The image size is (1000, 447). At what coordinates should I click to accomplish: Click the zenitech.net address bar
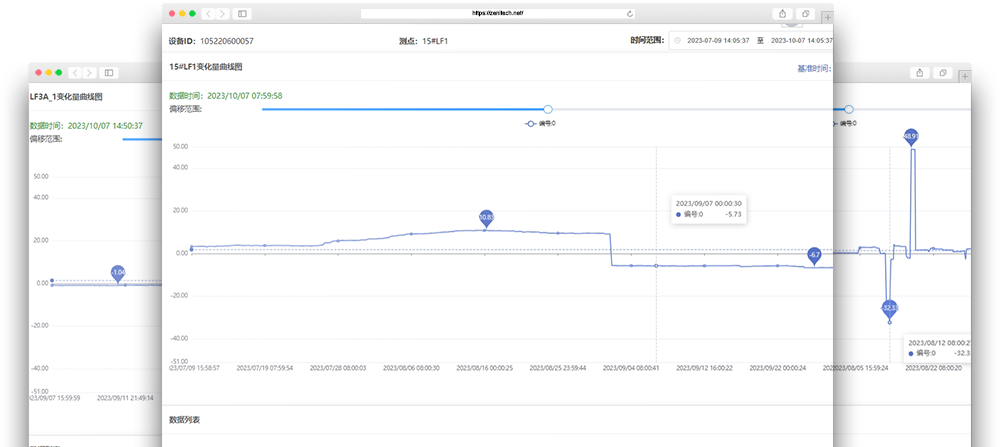[499, 13]
